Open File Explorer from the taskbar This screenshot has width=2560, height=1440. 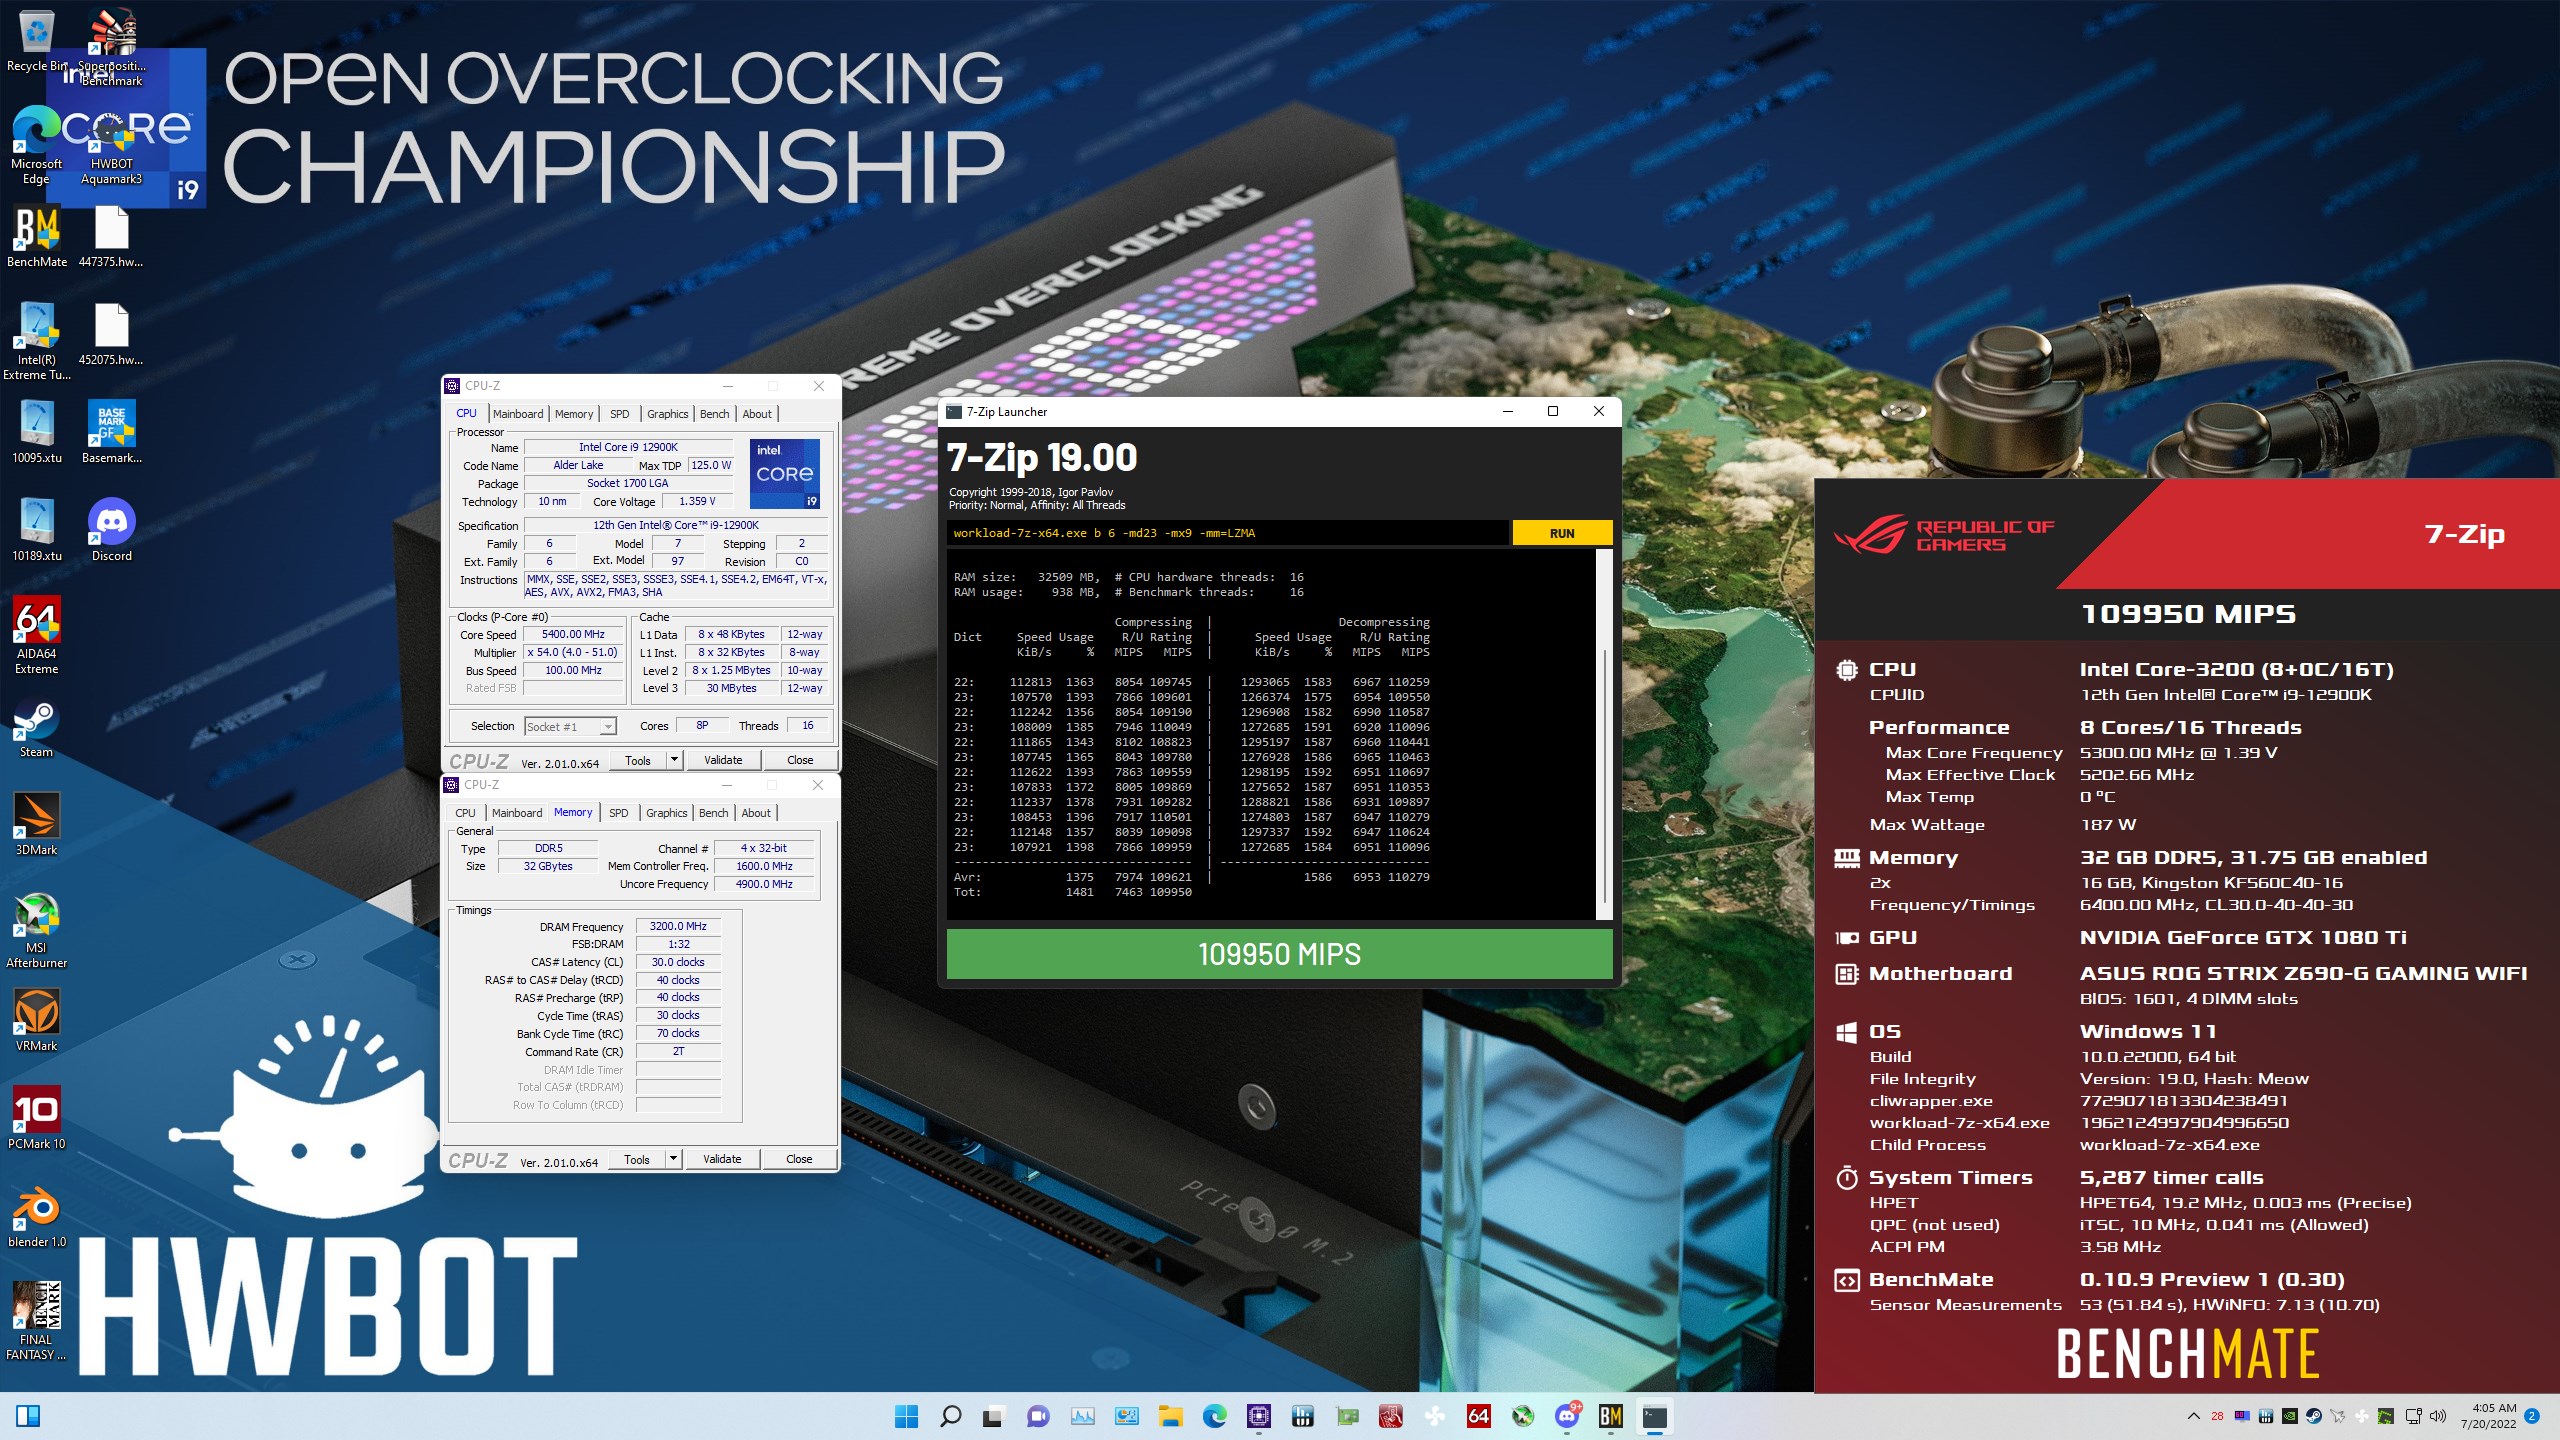point(1170,1416)
